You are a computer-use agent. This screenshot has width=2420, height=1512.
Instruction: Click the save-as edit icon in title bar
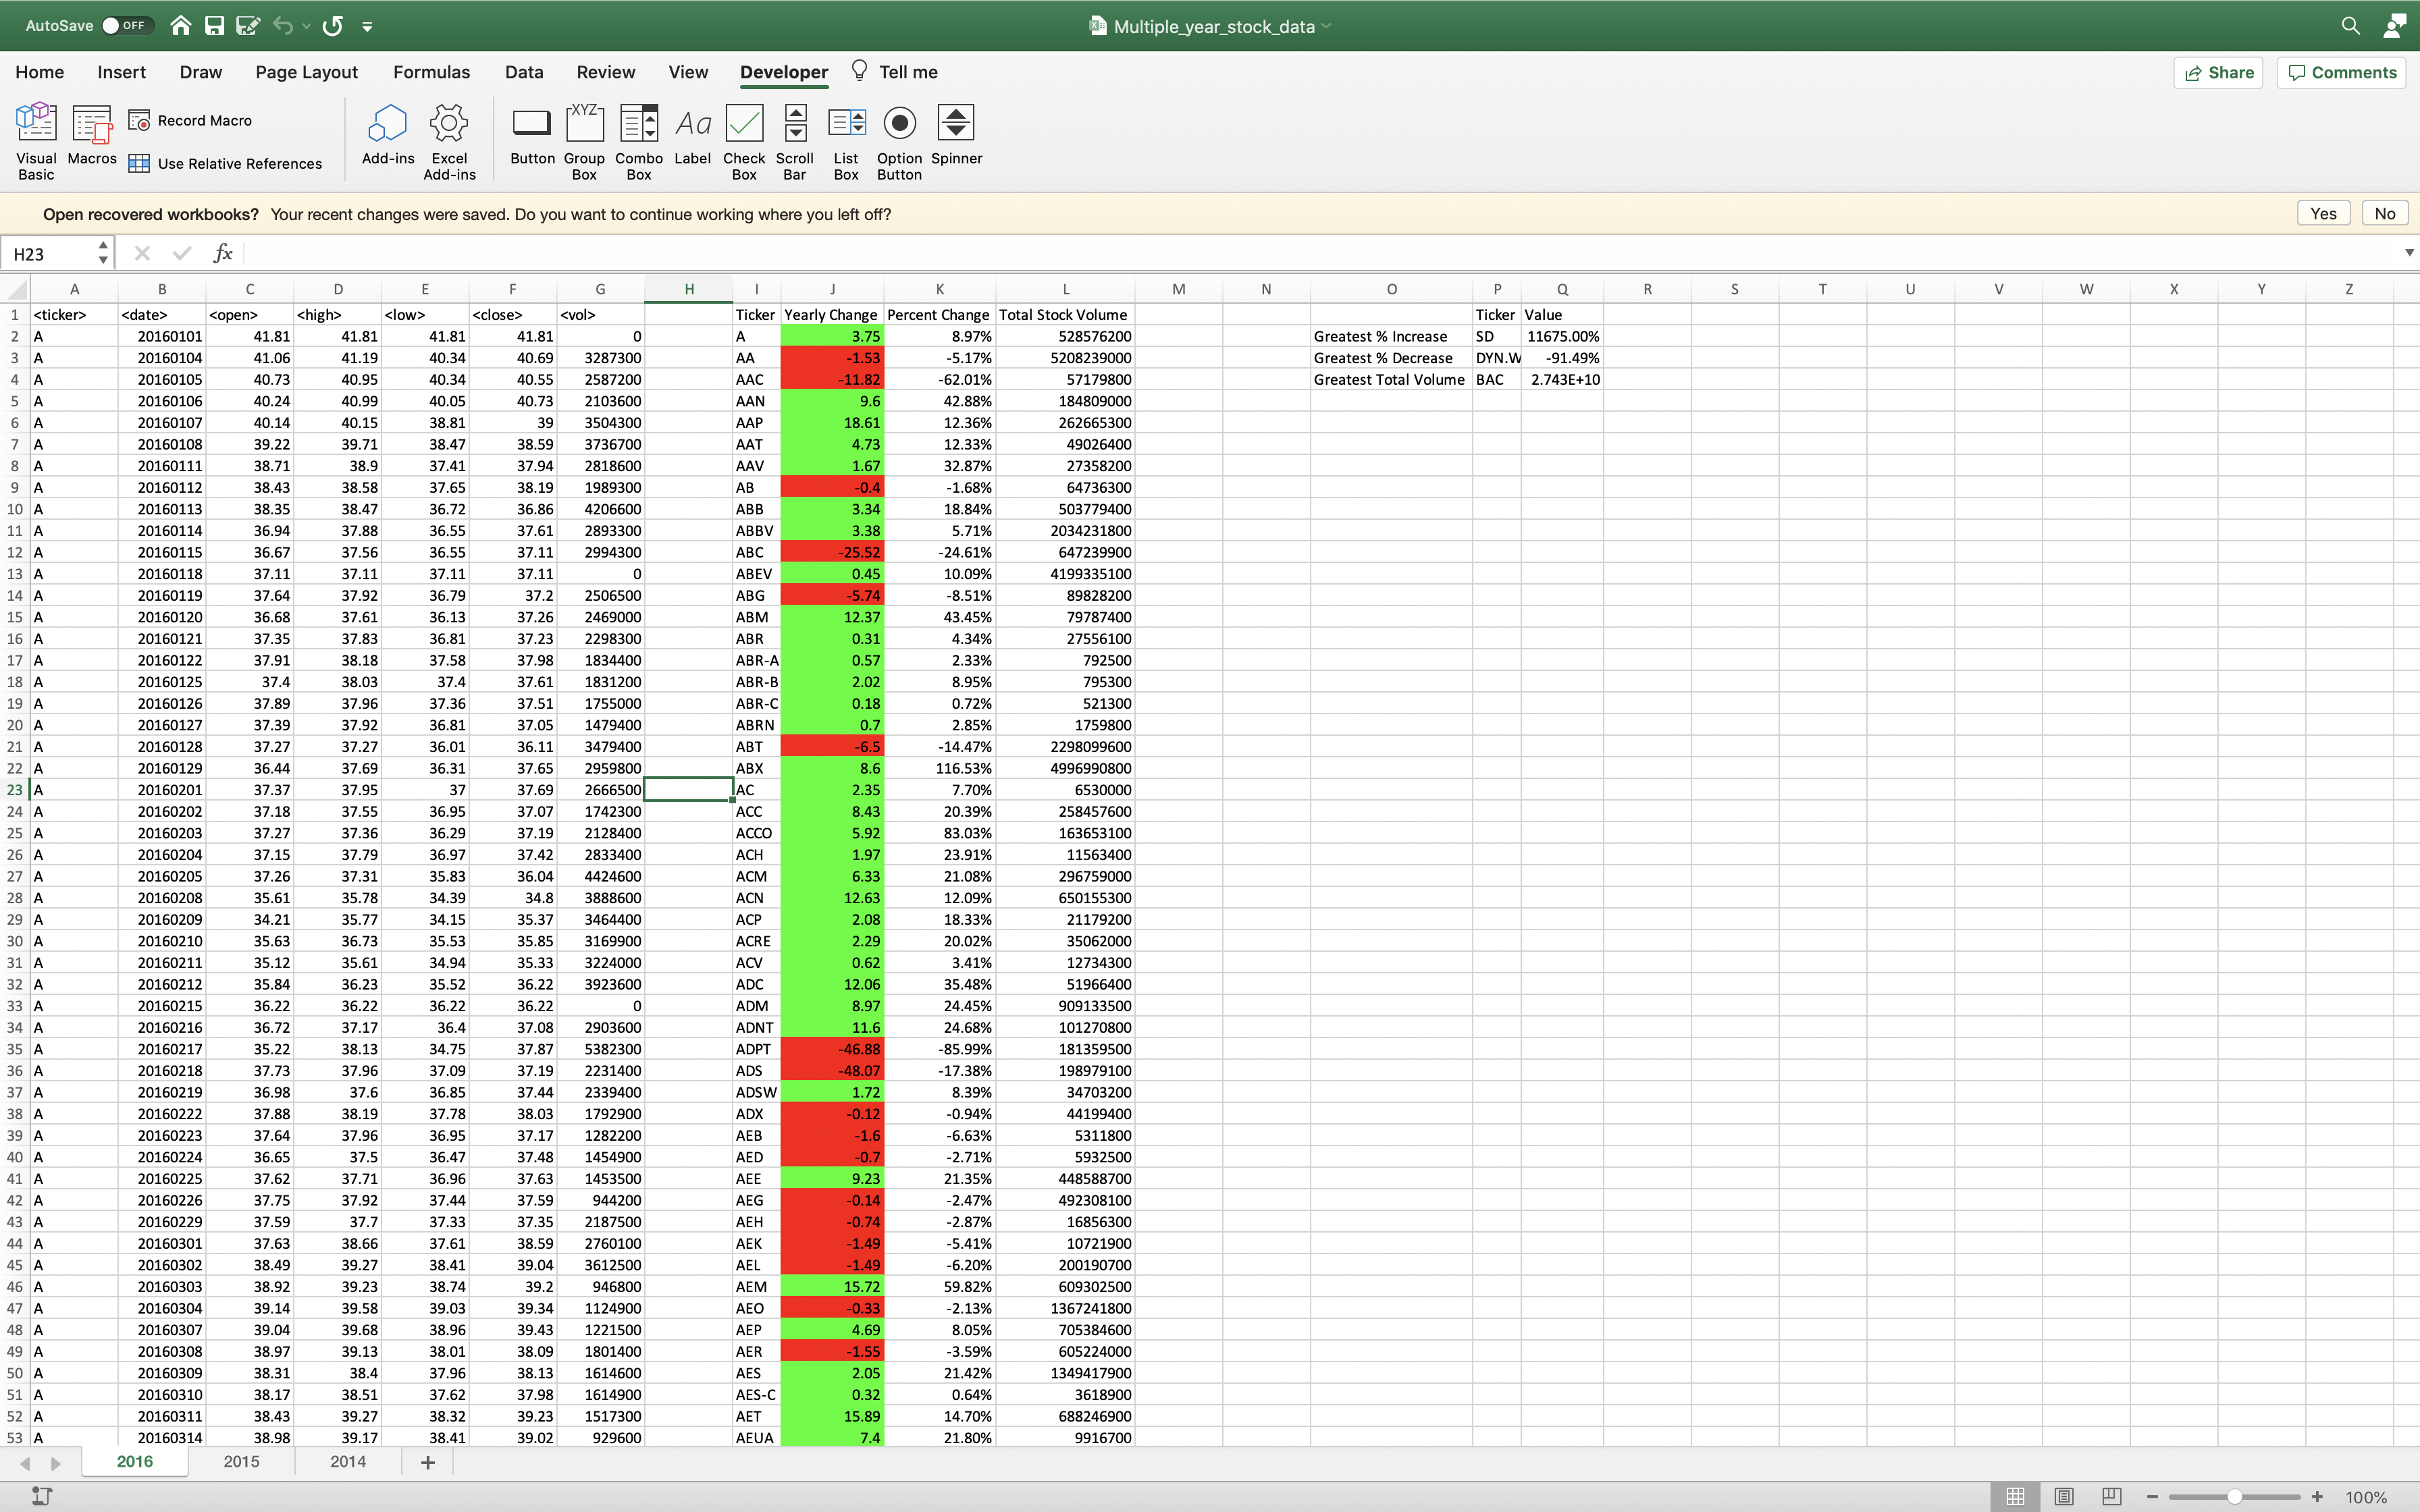(247, 26)
